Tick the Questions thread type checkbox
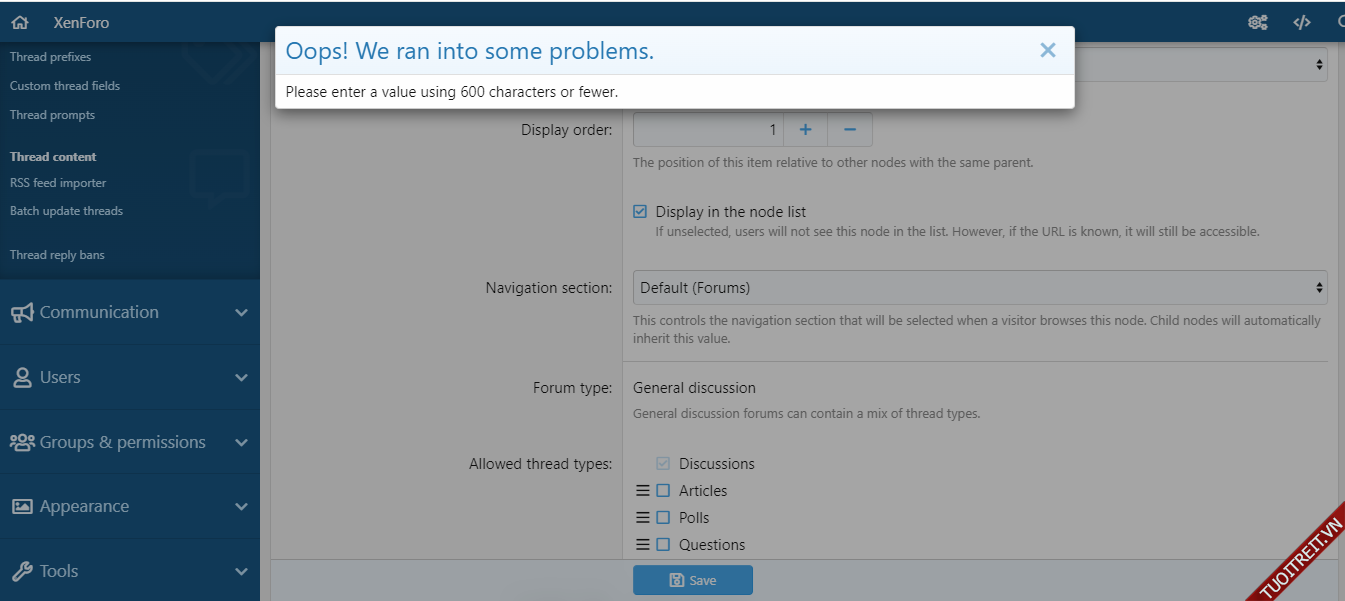The image size is (1345, 601). tap(663, 545)
